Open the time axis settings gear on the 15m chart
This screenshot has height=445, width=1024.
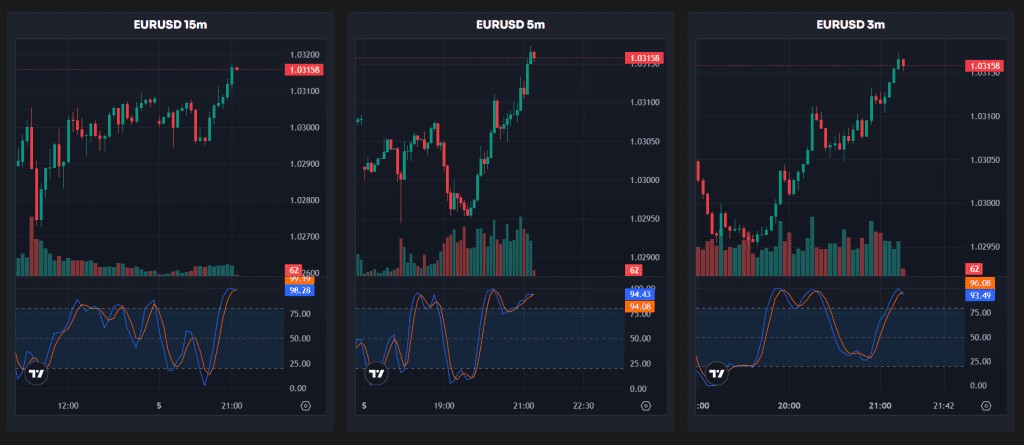pyautogui.click(x=305, y=407)
